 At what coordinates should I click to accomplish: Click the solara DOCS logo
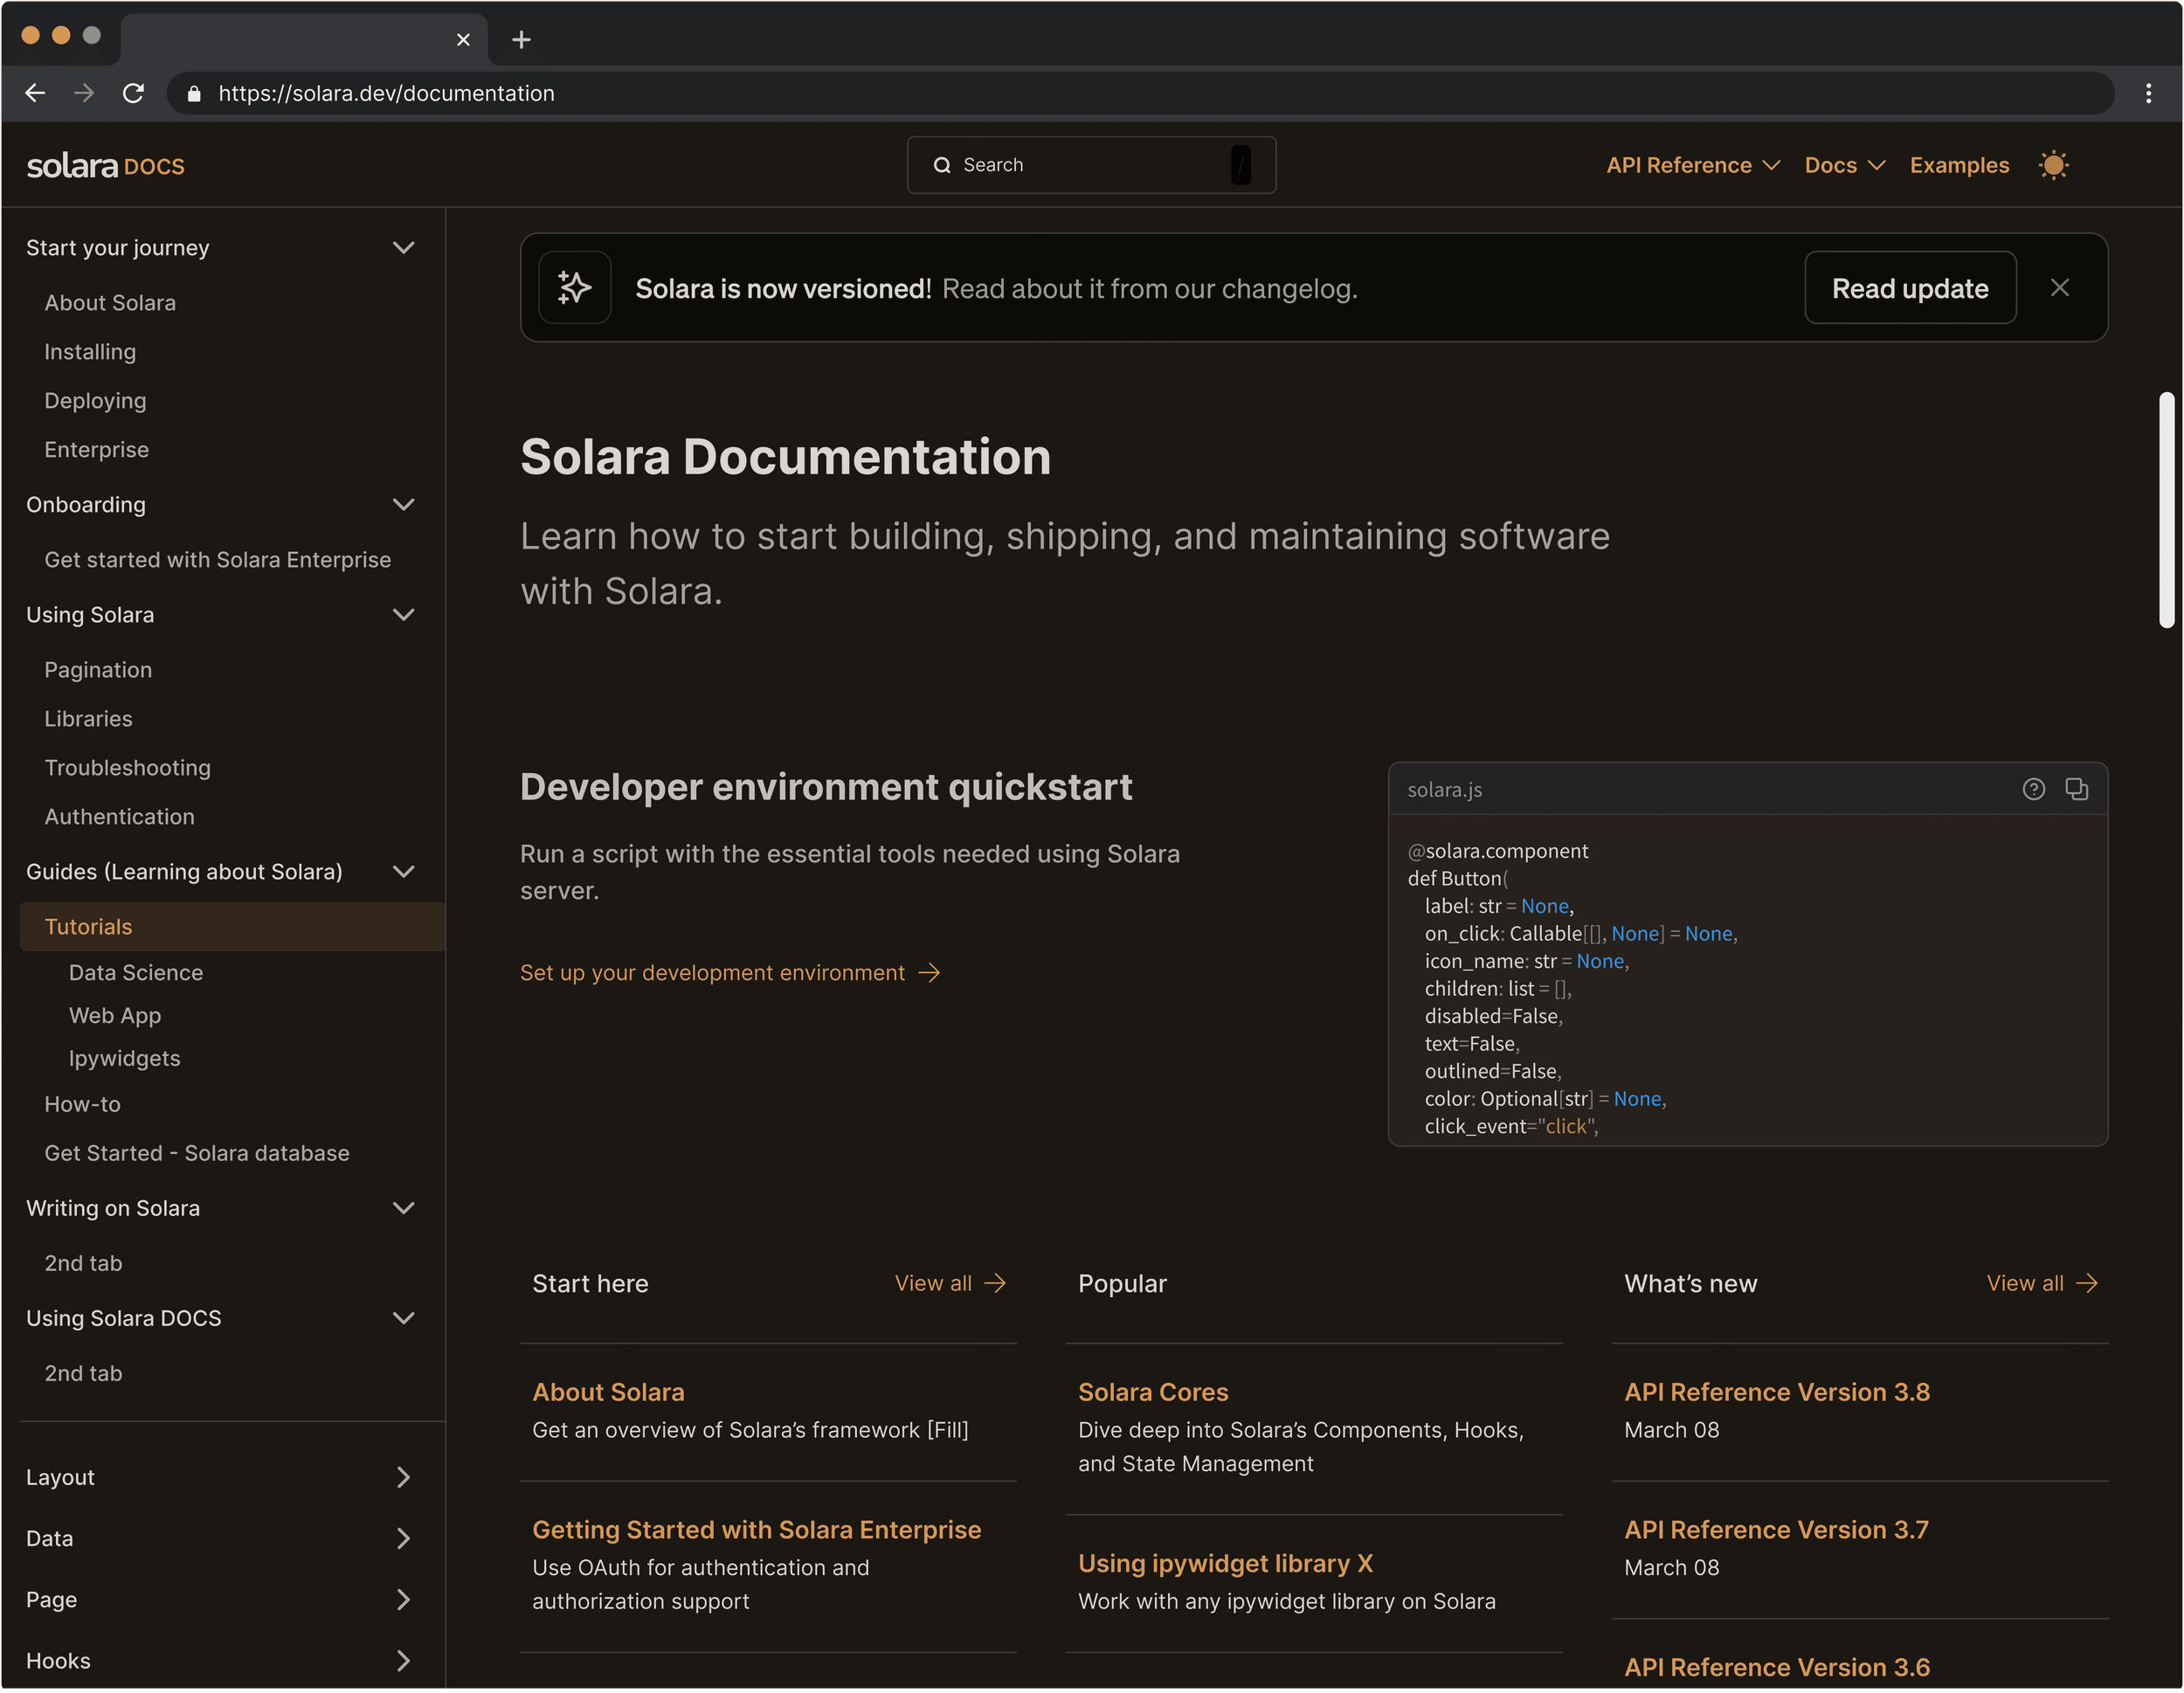[x=105, y=165]
